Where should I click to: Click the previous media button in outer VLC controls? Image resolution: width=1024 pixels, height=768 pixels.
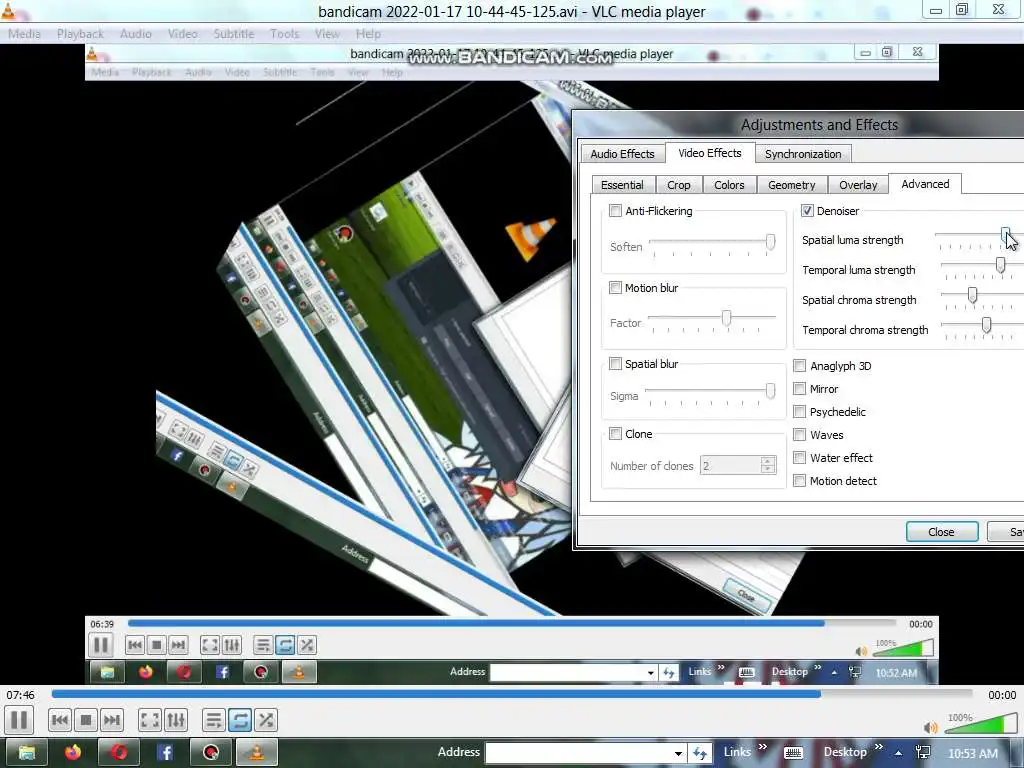(x=59, y=720)
